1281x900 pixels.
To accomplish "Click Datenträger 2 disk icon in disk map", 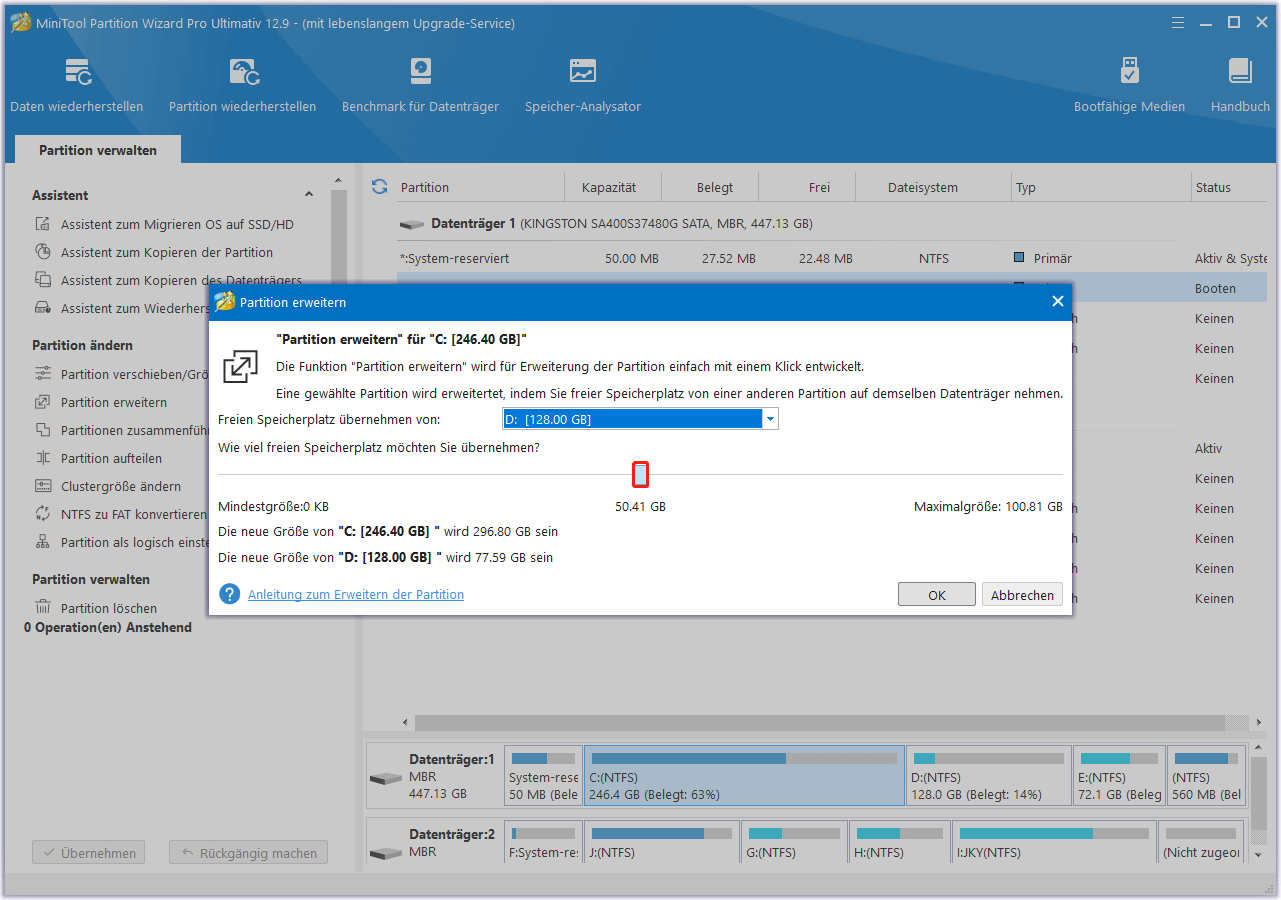I will (x=386, y=854).
